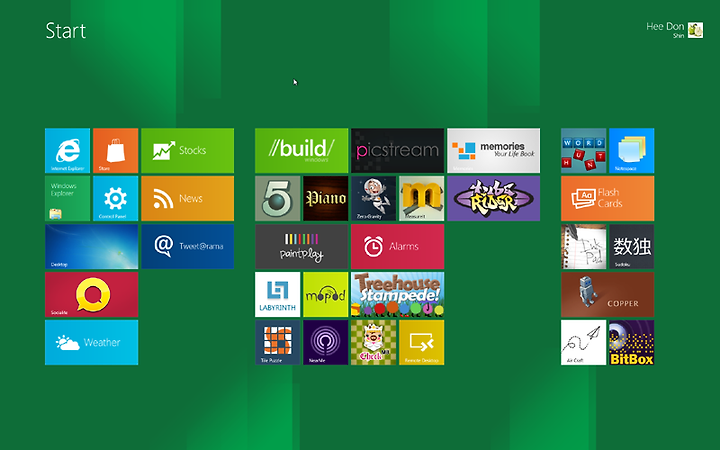Screen dimensions: 720x450
Task: Open the NearMe purple tile
Action: pyautogui.click(x=326, y=343)
